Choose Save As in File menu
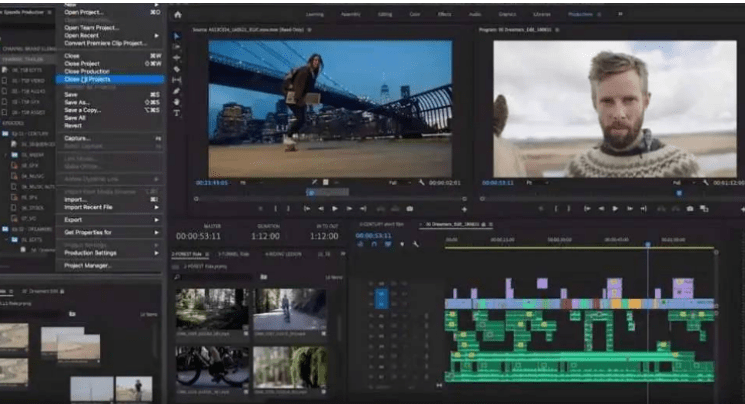The width and height of the screenshot is (745, 404). coord(77,102)
